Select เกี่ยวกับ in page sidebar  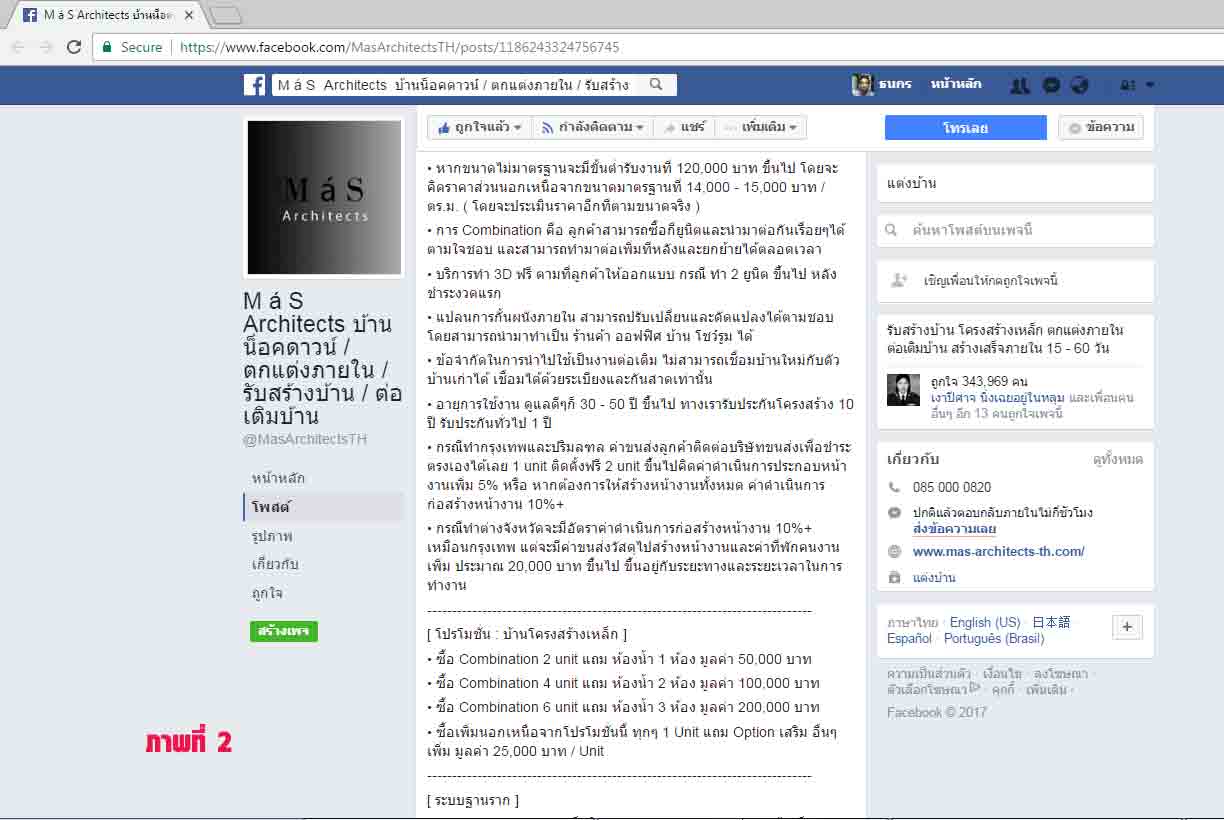click(275, 564)
